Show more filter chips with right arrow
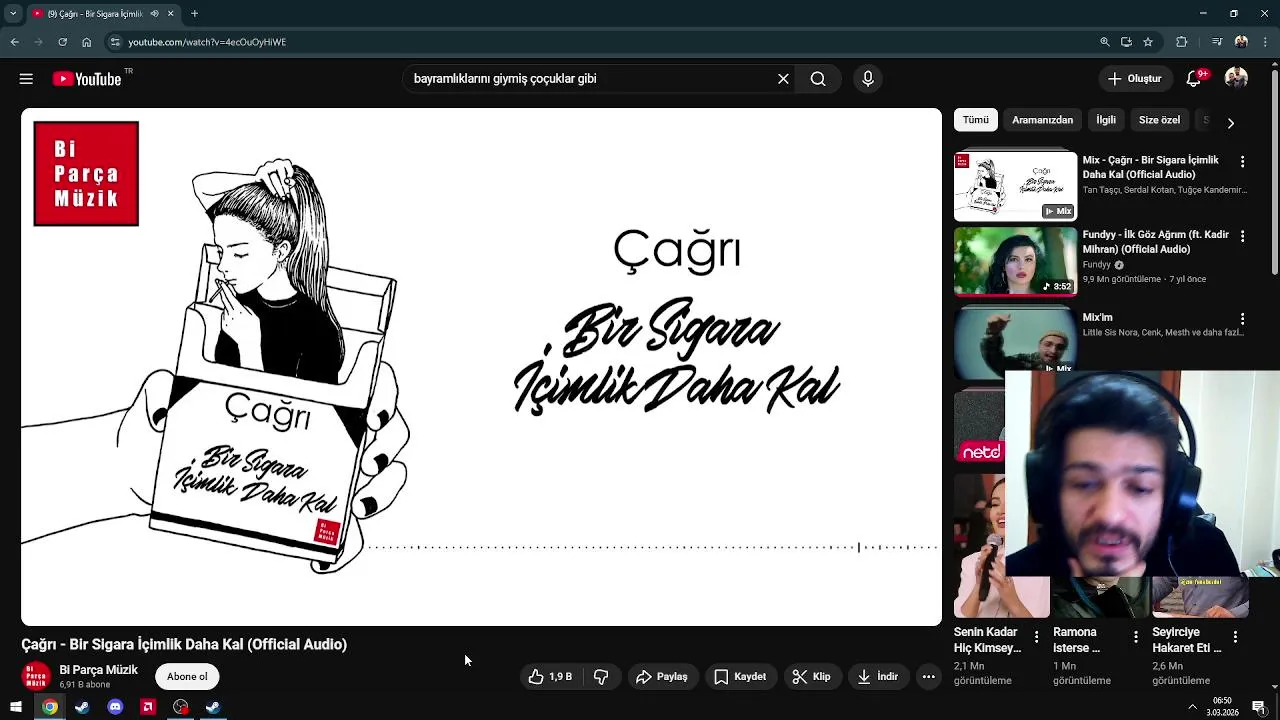Image resolution: width=1280 pixels, height=720 pixels. pos(1230,123)
